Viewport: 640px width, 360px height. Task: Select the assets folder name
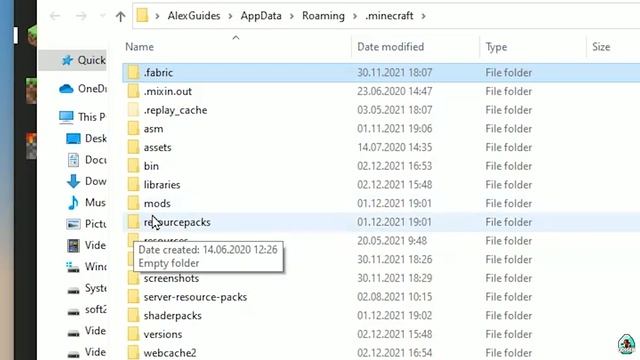[158, 148]
